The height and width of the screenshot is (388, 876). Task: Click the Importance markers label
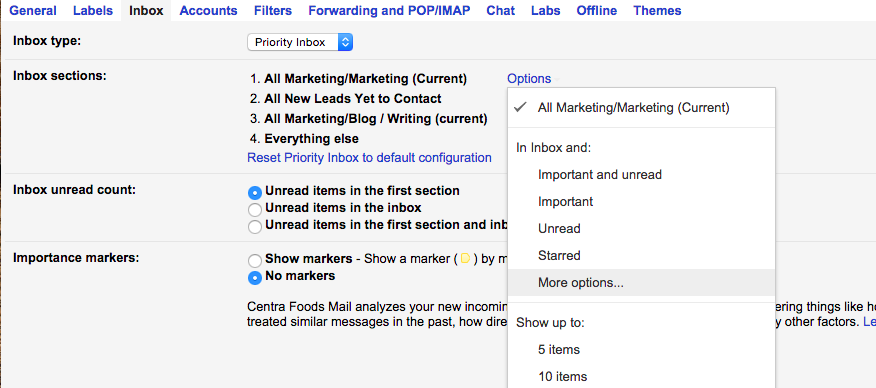coord(76,257)
